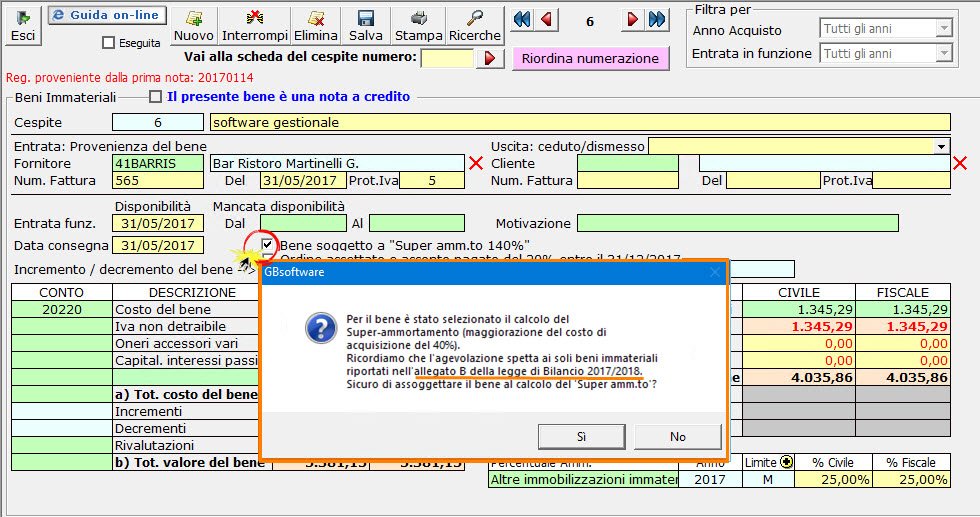Screen dimensions: 980x517
Task: Click the Data consegna date field
Action: tap(158, 245)
